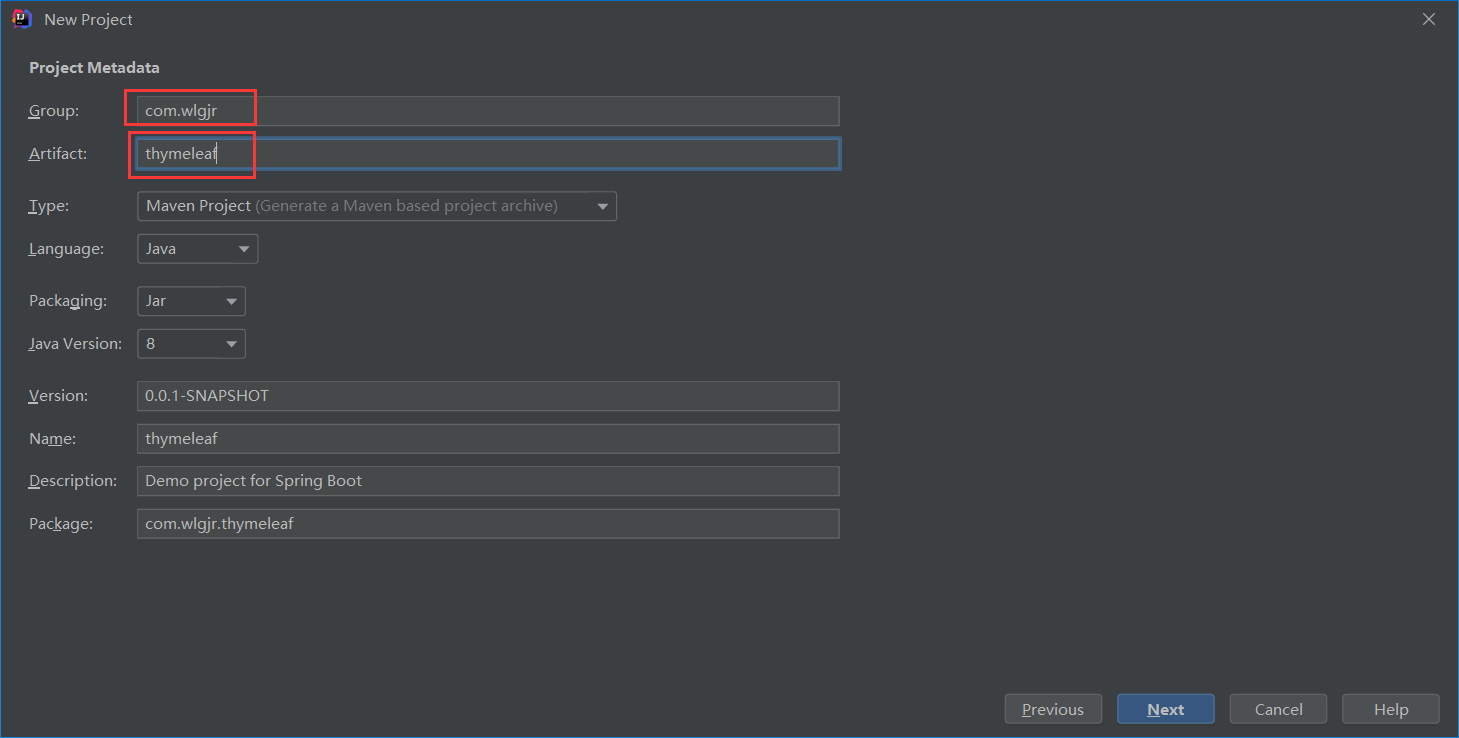
Task: Open the Language dropdown showing Java
Action: (x=198, y=249)
